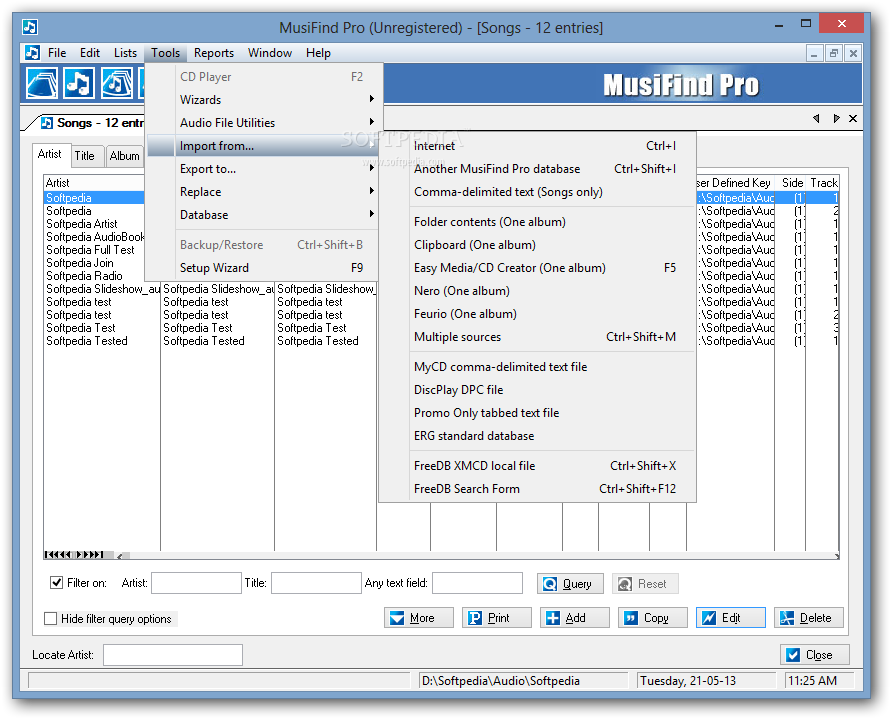Expand the Replace submenu
Image resolution: width=891 pixels, height=719 pixels.
point(262,192)
